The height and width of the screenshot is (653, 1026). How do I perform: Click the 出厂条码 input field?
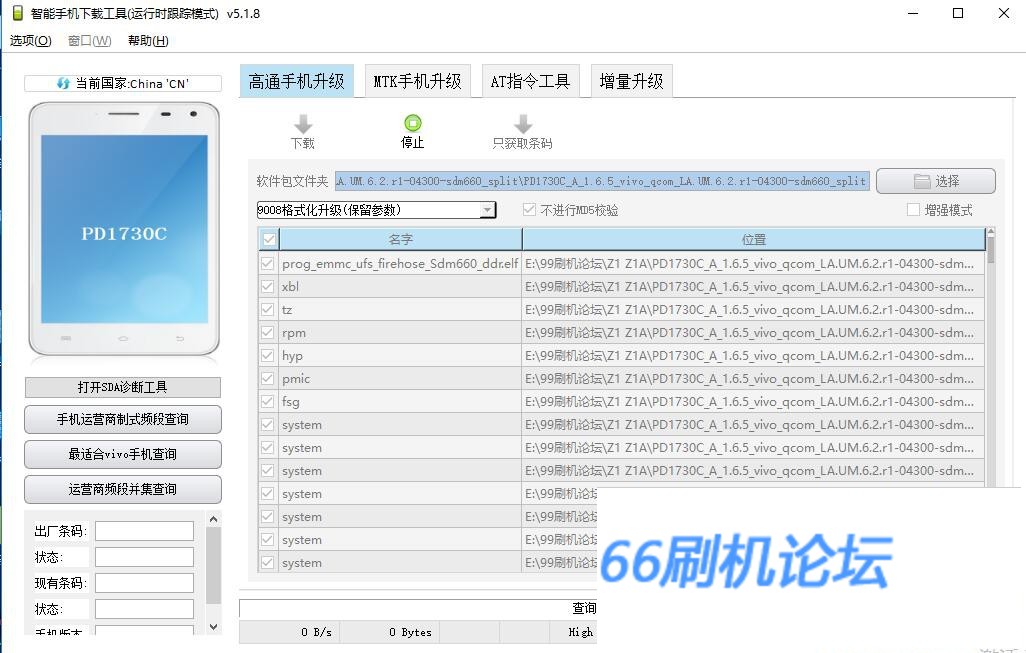point(144,531)
